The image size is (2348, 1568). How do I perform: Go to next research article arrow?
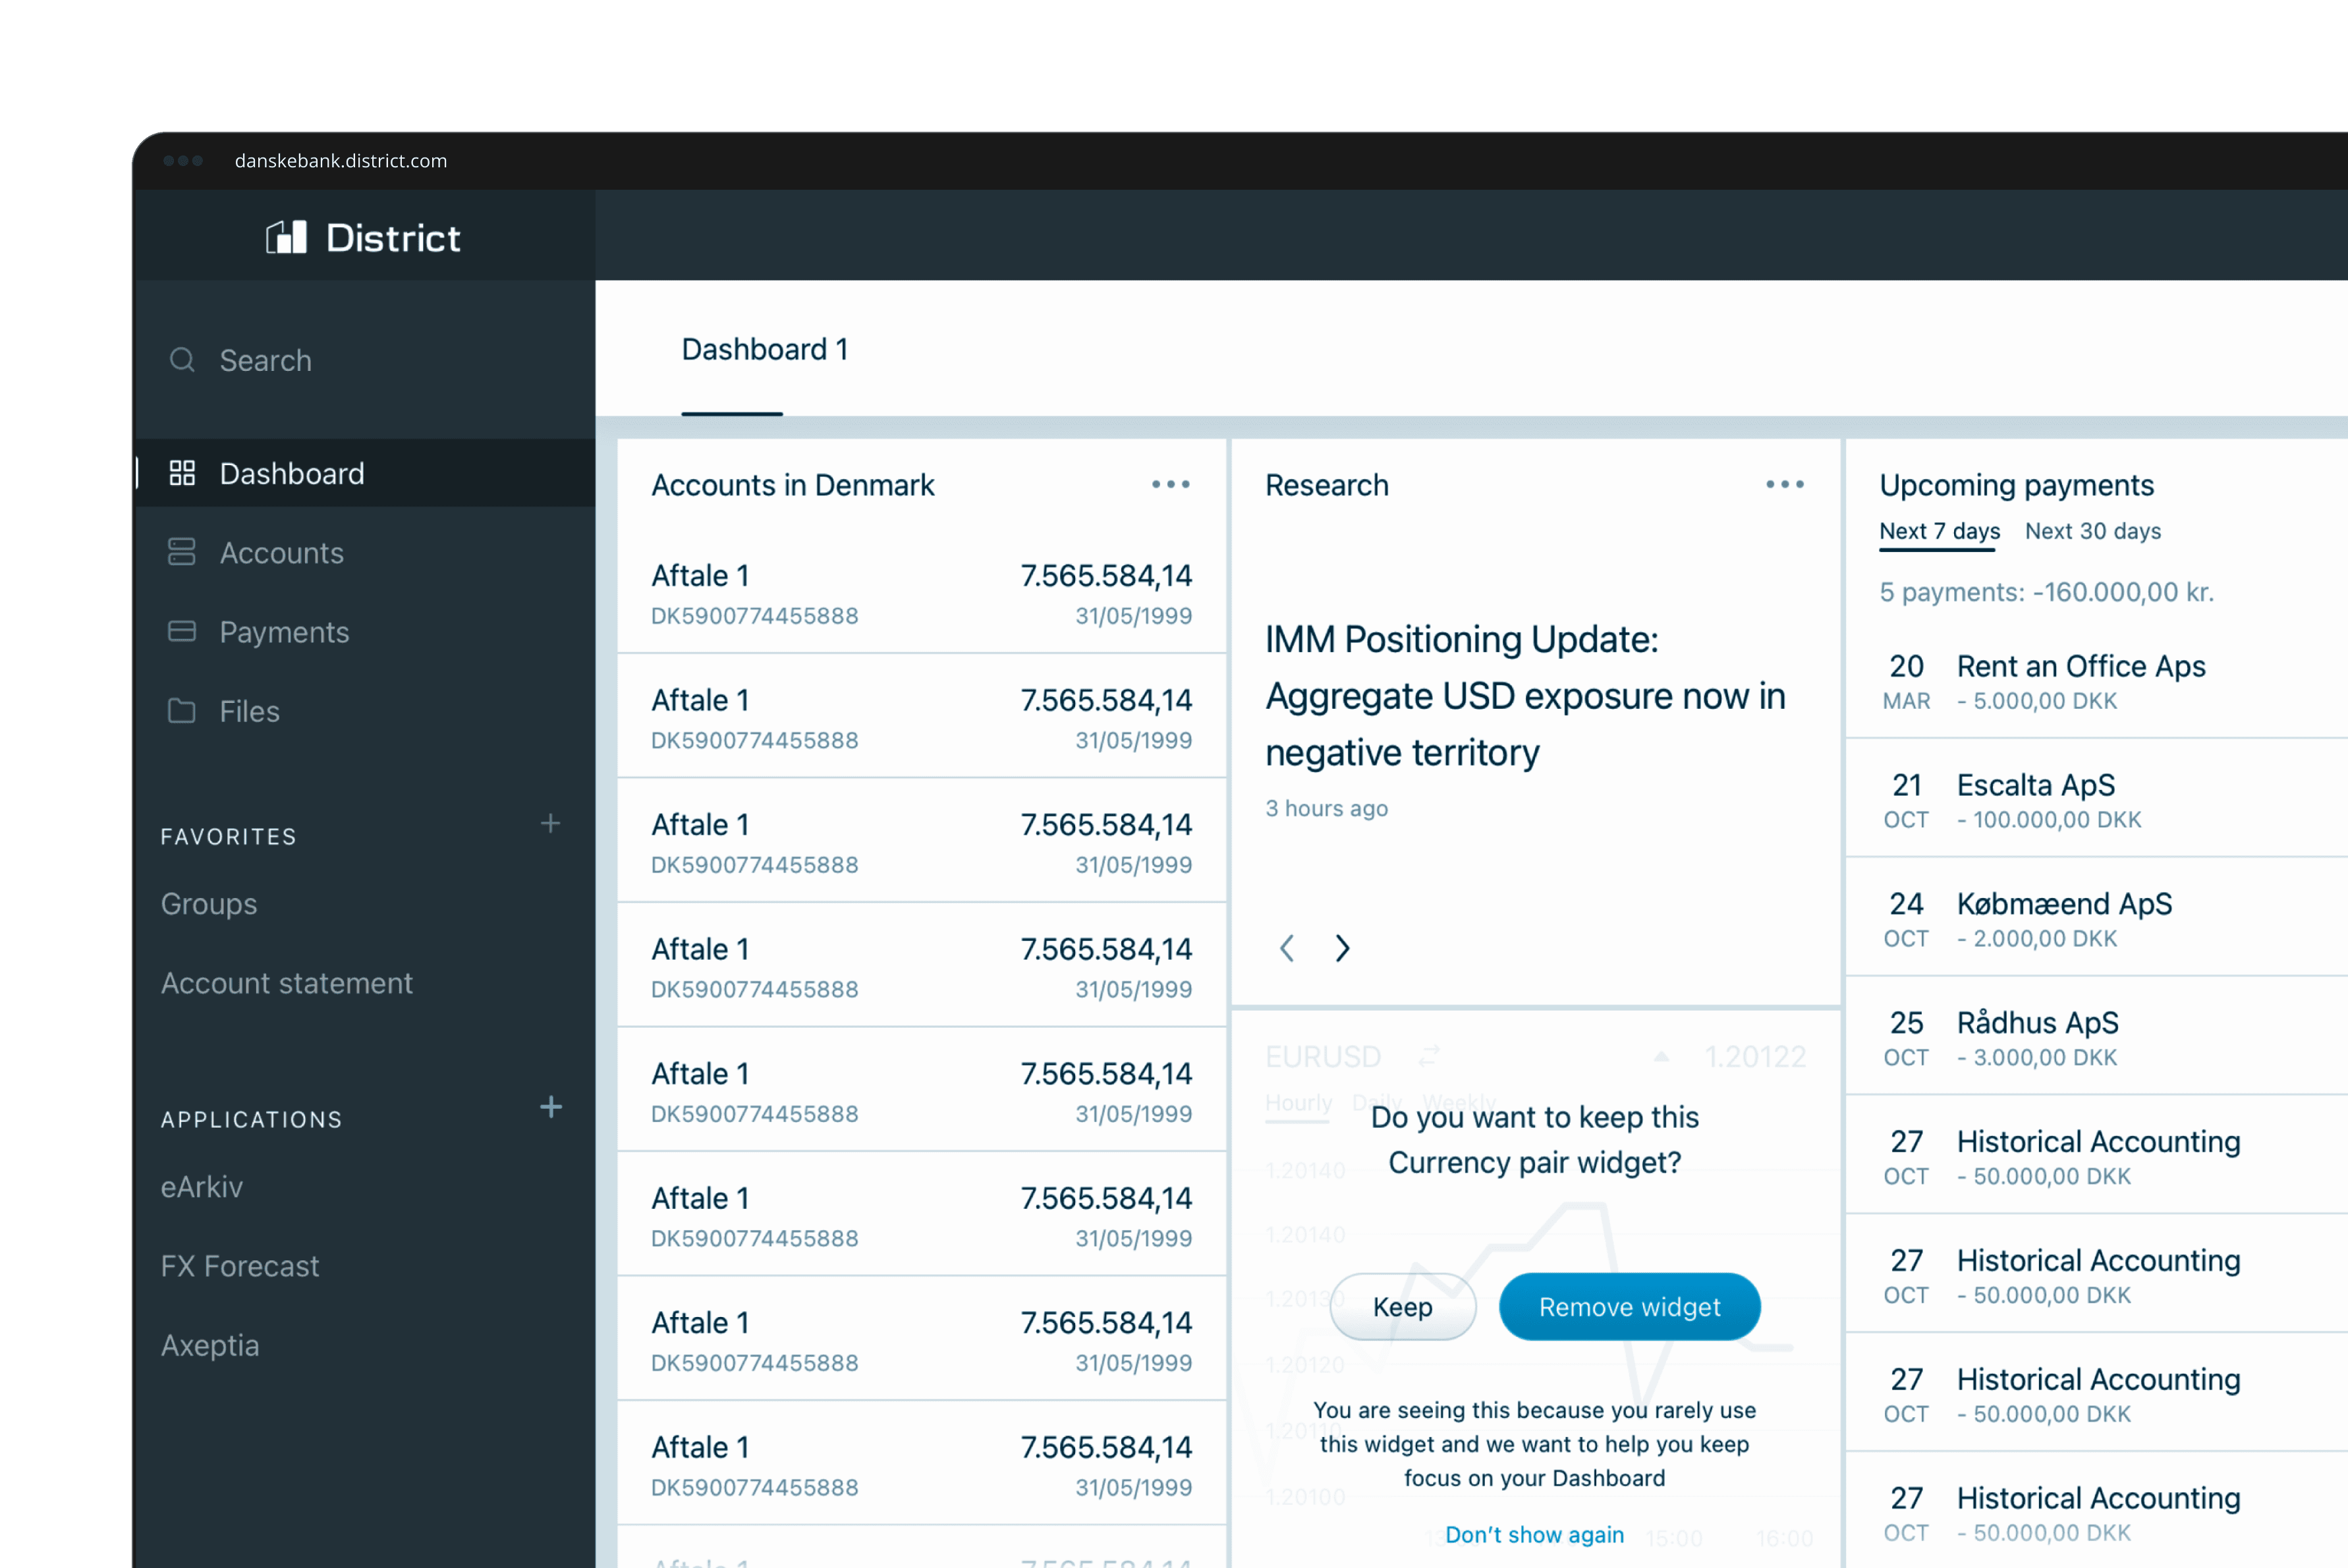tap(1343, 947)
